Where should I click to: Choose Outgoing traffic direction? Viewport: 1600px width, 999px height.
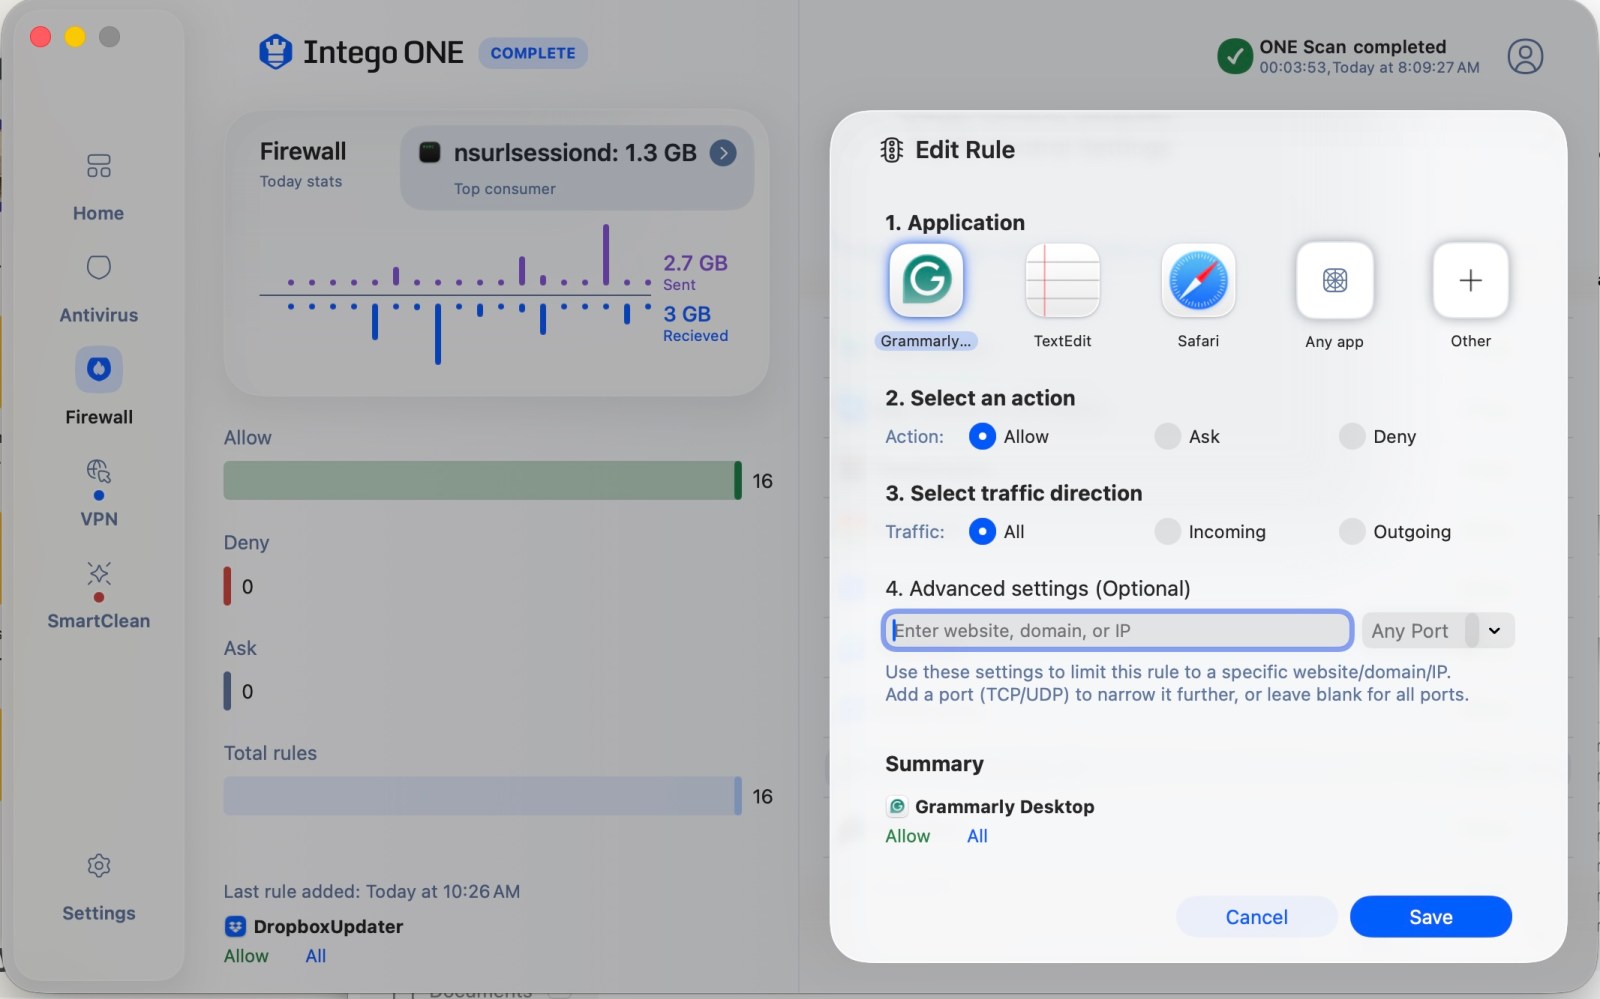pyautogui.click(x=1352, y=531)
